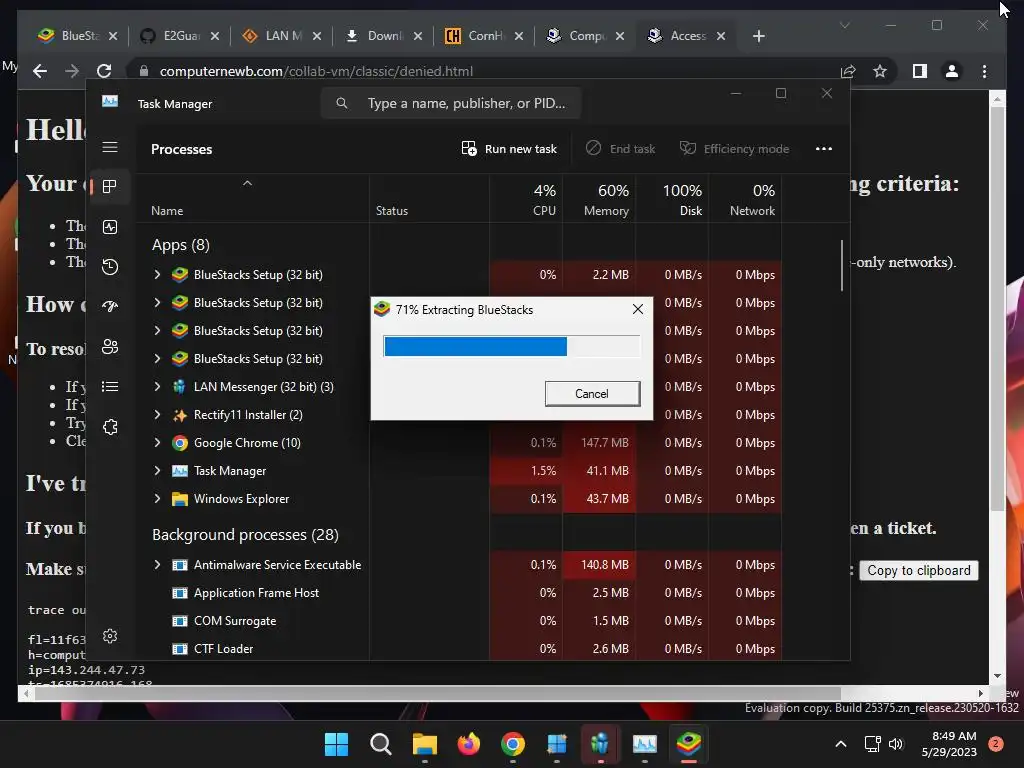Open the taskbar clock and date
The image size is (1024, 768).
pos(949,744)
